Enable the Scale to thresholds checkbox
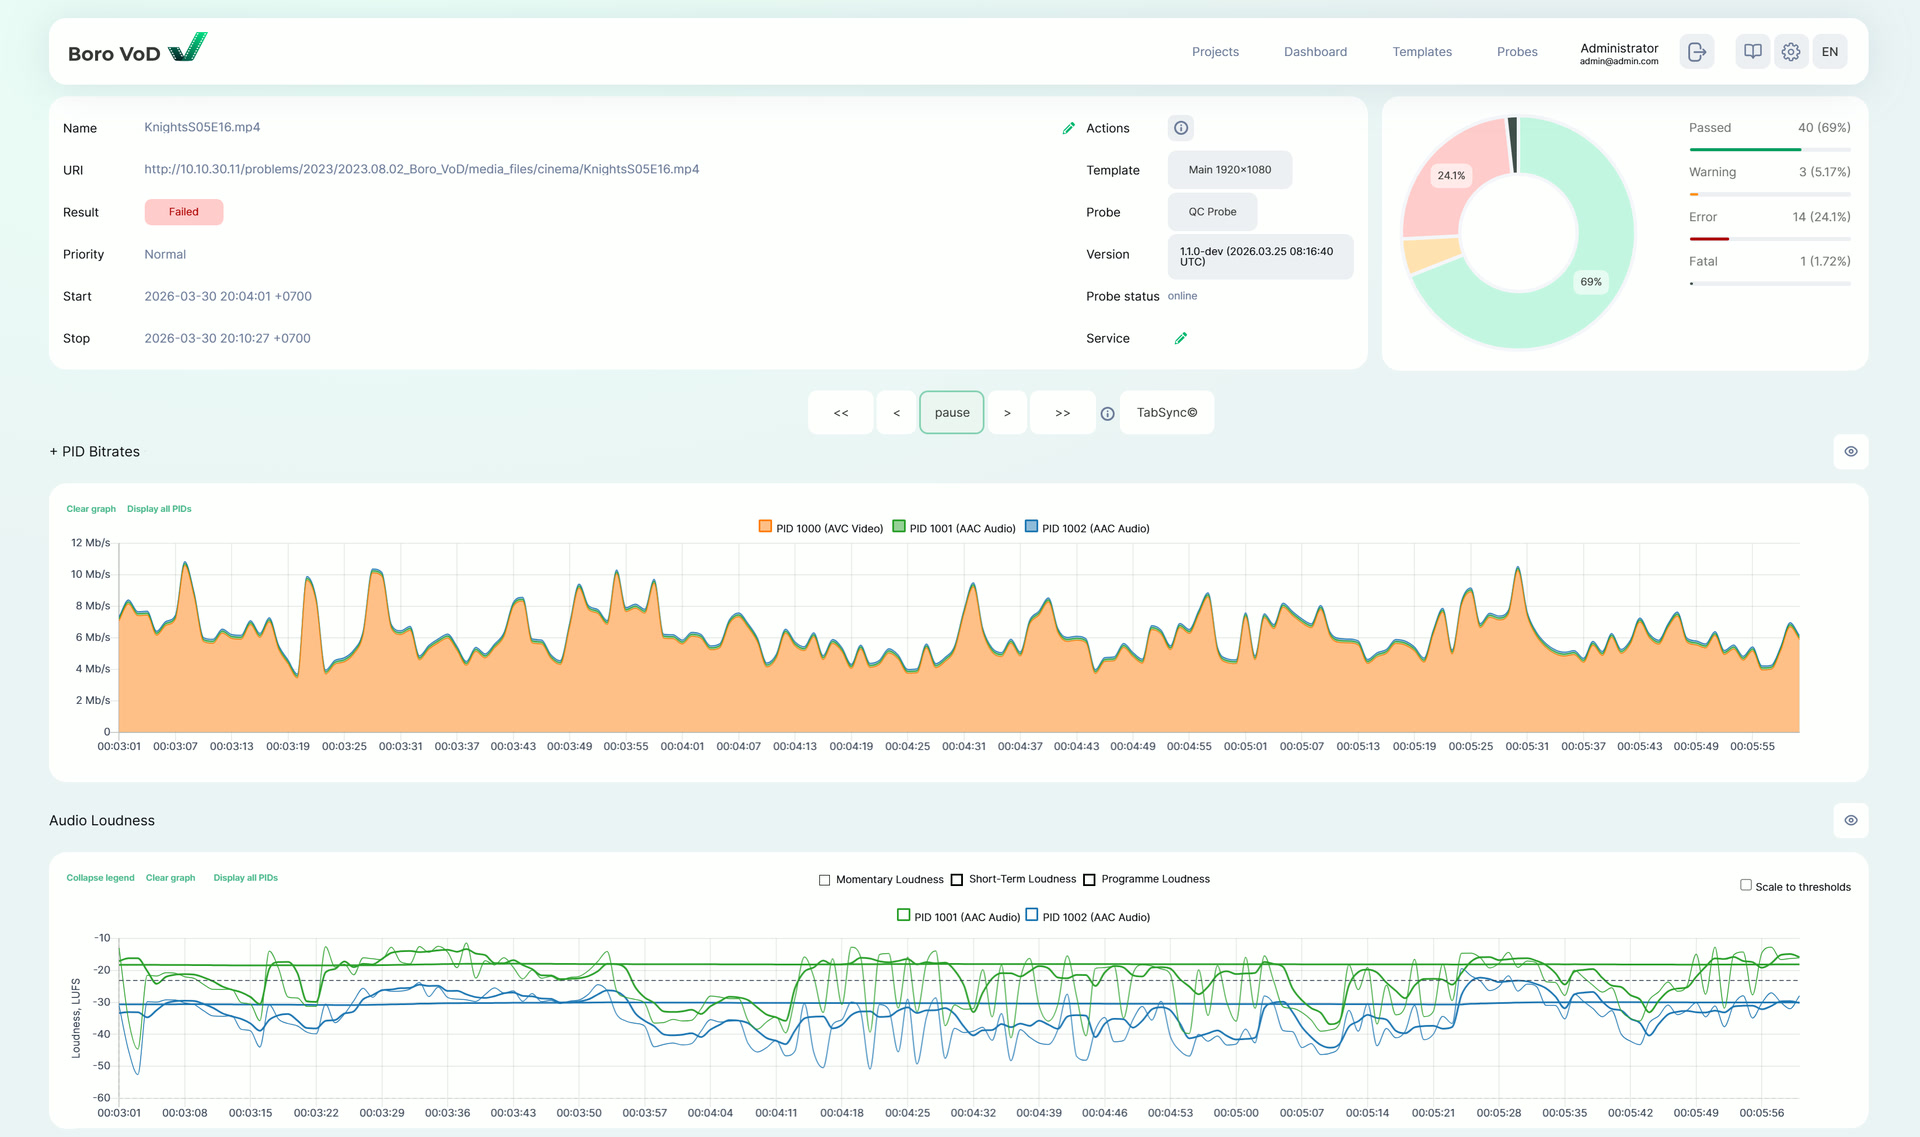Viewport: 1920px width, 1137px height. [x=1745, y=885]
